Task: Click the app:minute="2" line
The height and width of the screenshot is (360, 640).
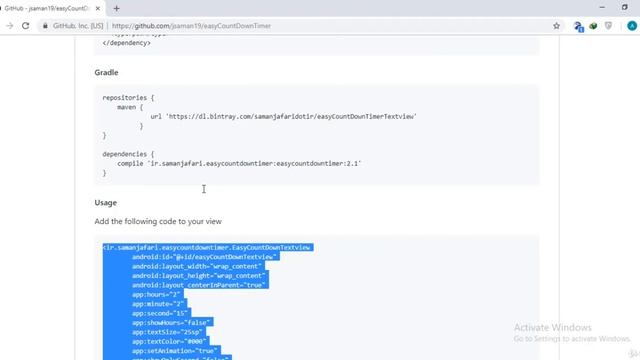Action: [x=159, y=304]
